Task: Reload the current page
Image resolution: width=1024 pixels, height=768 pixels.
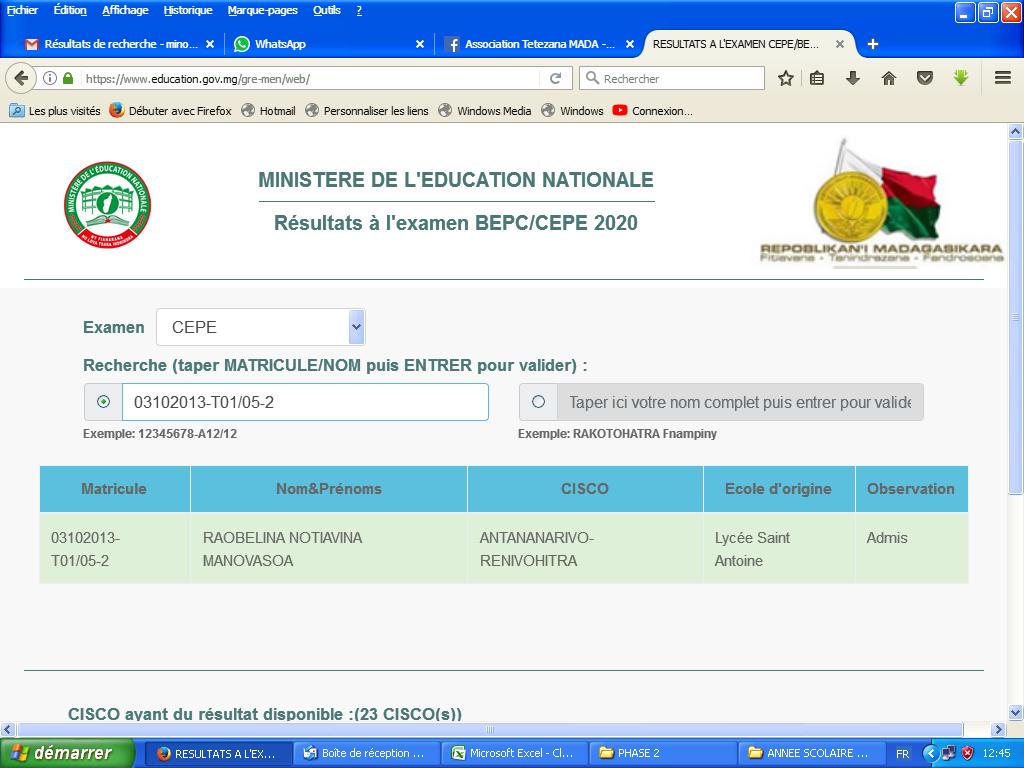Action: click(x=556, y=78)
